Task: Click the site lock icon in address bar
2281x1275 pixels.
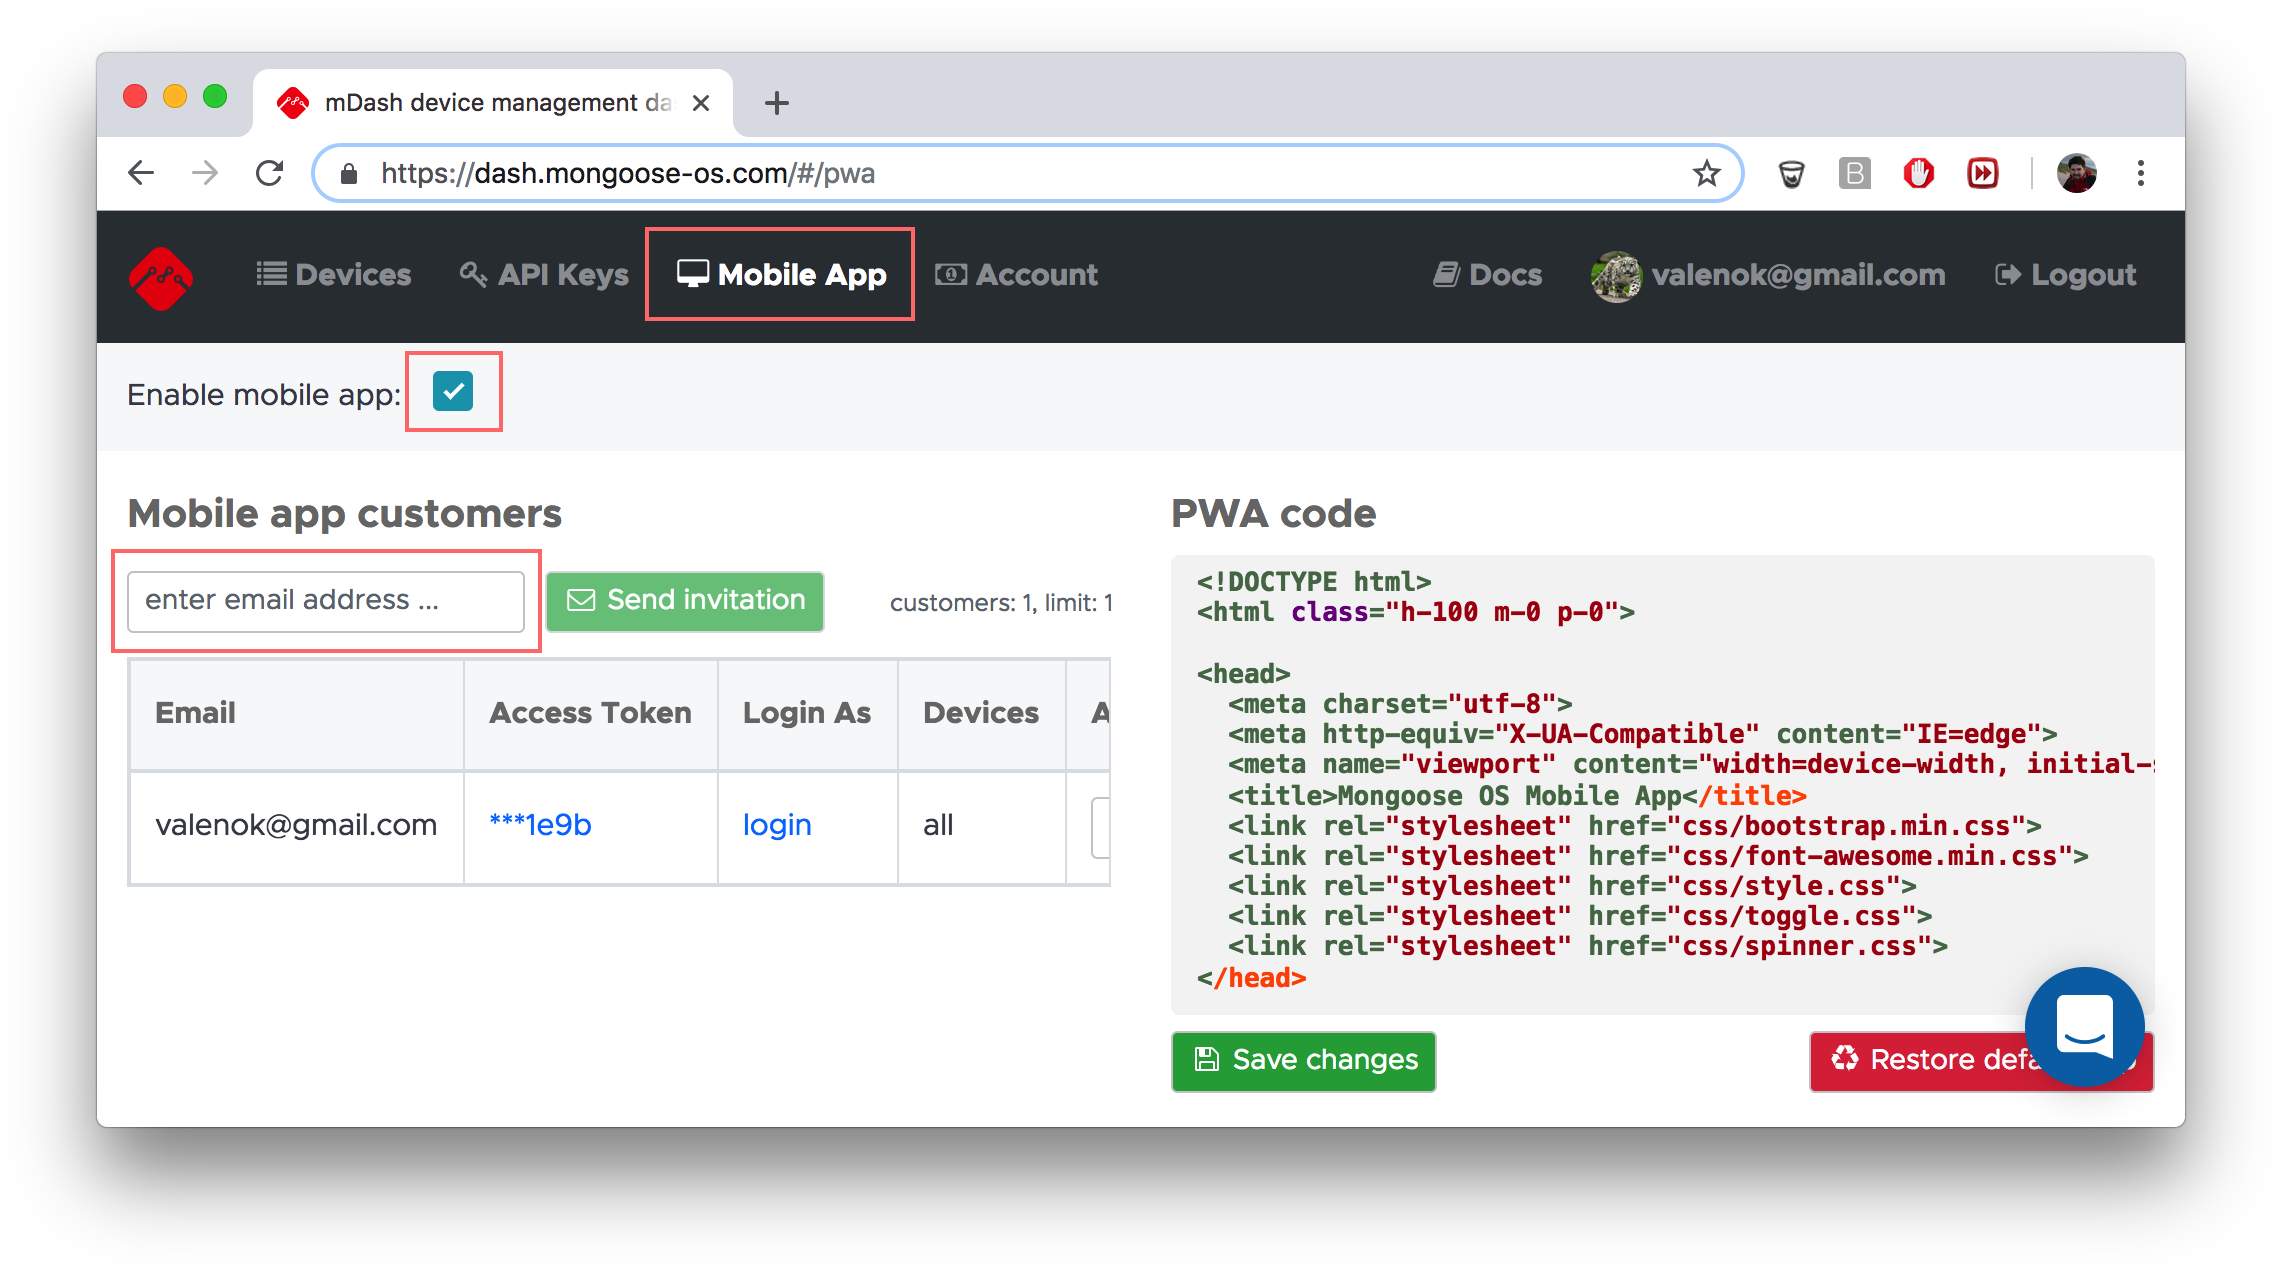Action: 349,174
